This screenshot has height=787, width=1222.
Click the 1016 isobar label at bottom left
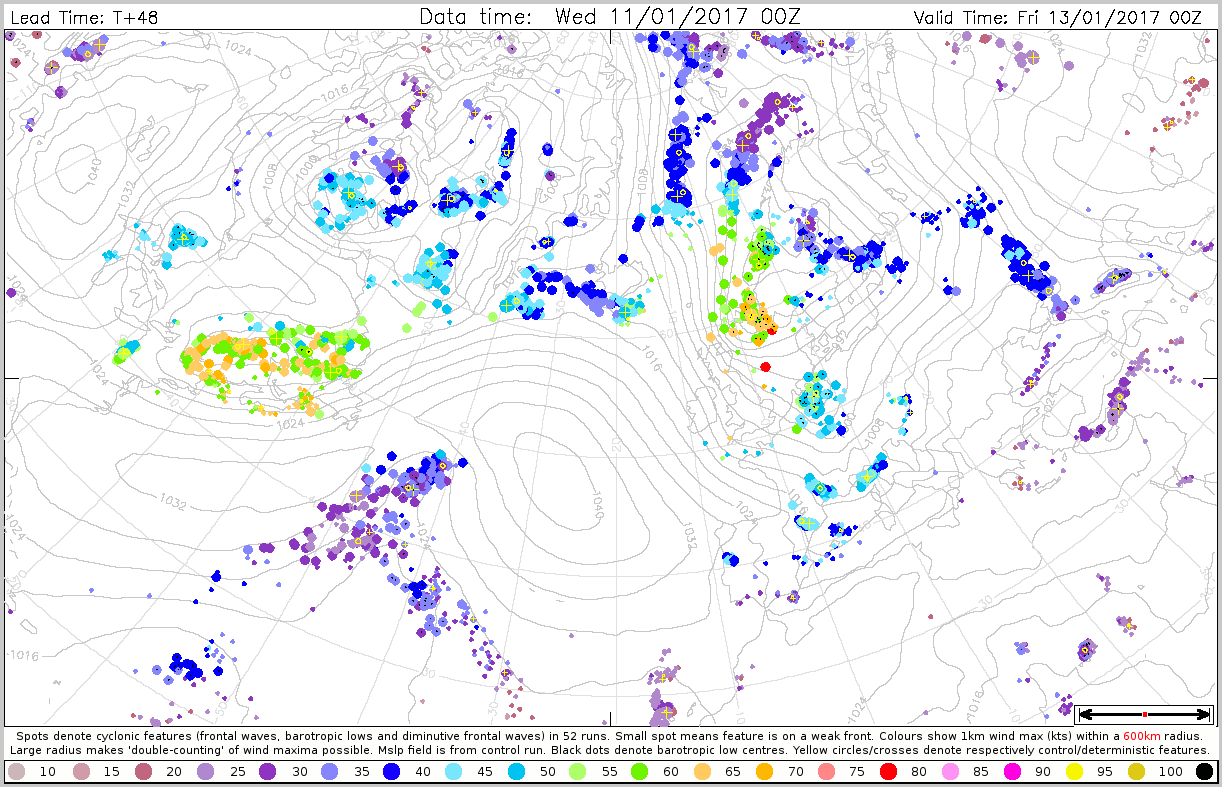(x=24, y=655)
